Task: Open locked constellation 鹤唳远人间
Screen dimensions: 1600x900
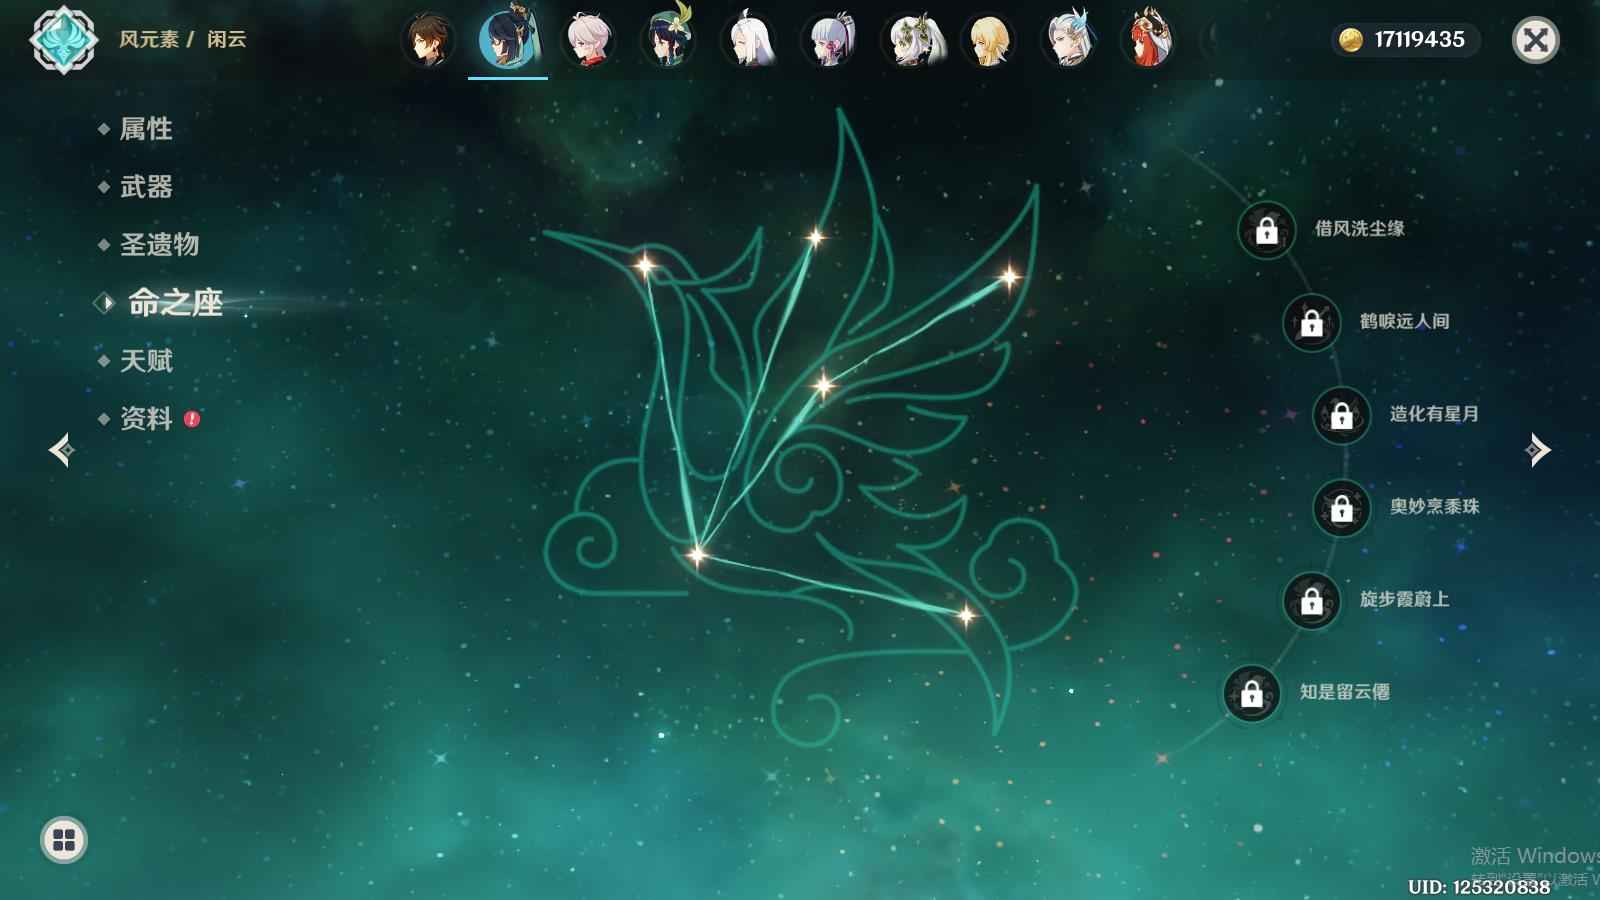Action: tap(1312, 322)
